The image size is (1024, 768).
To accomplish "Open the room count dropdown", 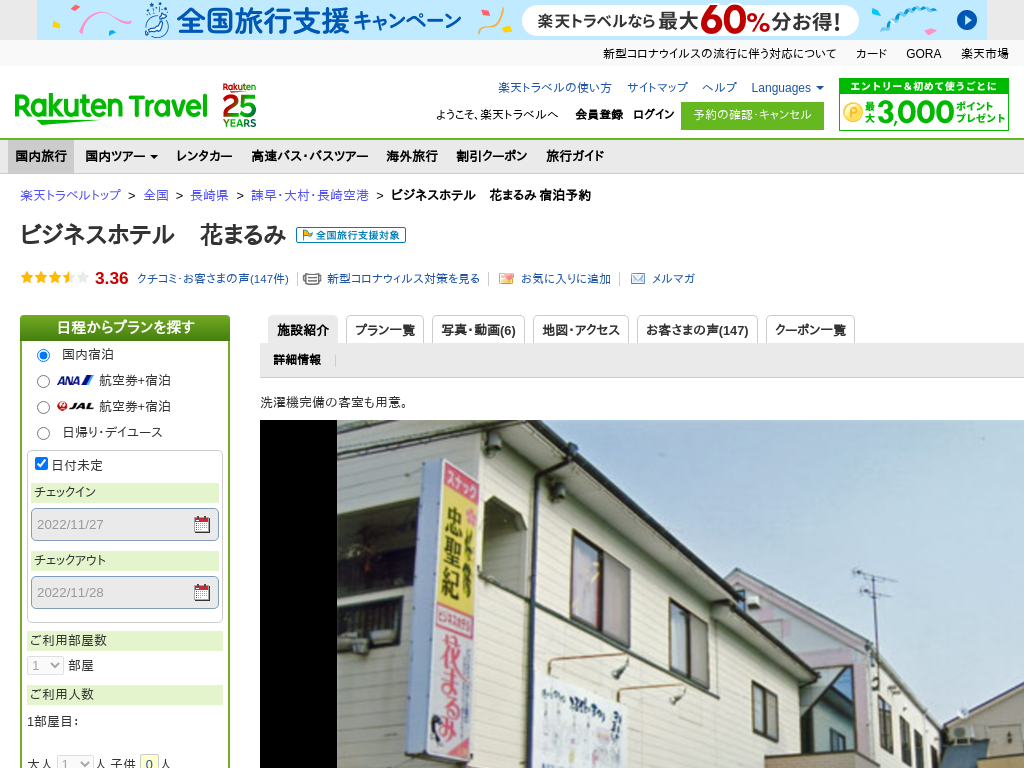I will point(45,665).
